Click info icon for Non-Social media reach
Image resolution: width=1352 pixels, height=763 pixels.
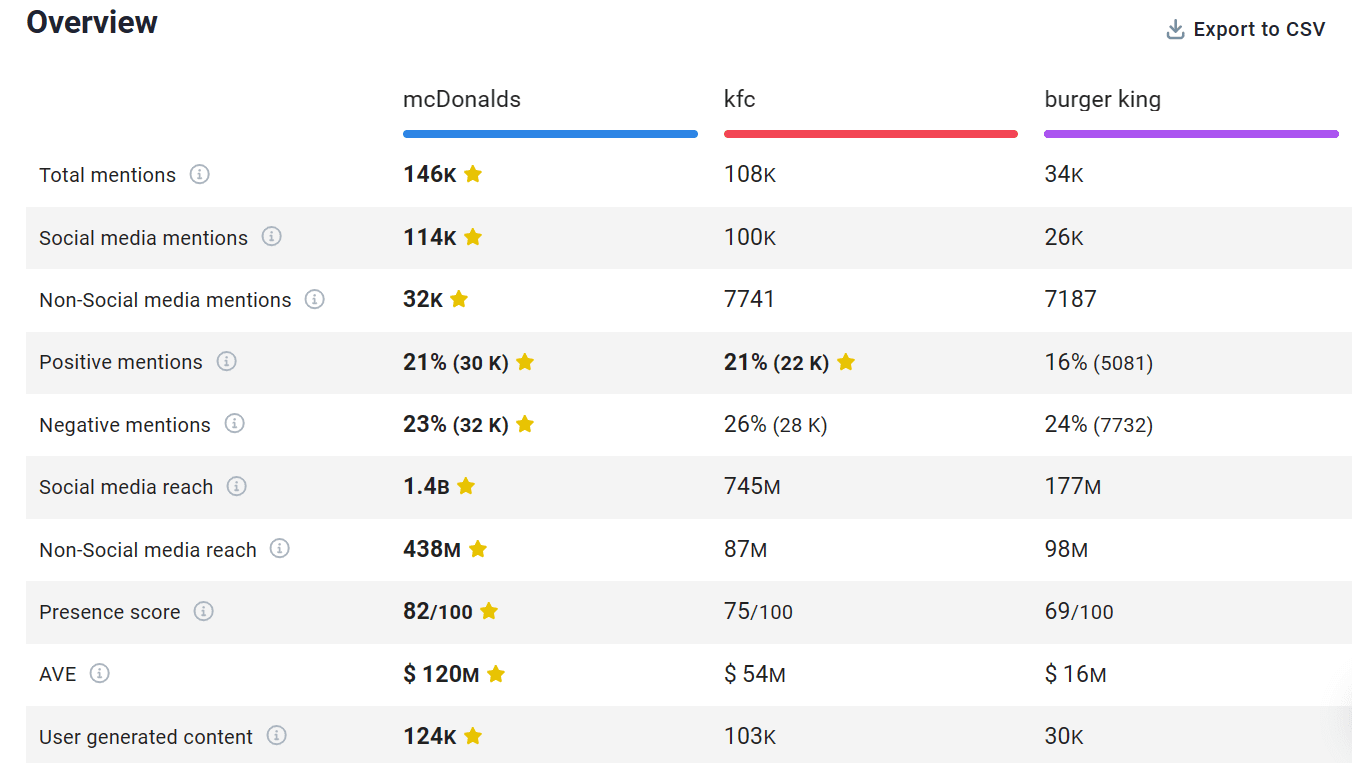pos(280,549)
